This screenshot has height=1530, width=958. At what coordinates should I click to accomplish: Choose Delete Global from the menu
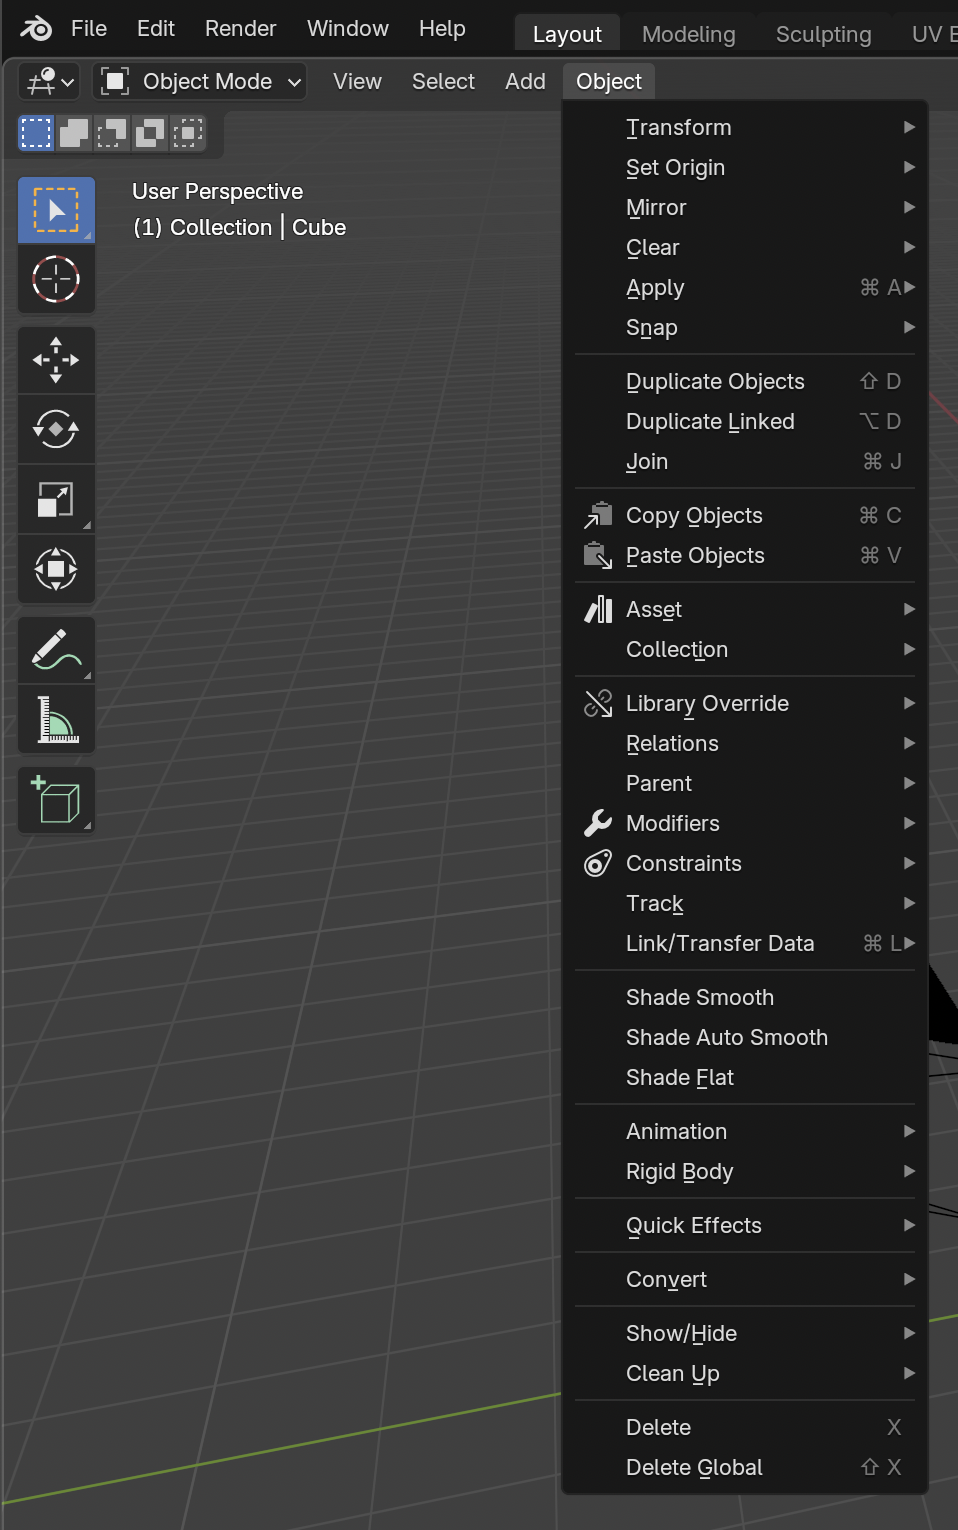pos(745,1467)
